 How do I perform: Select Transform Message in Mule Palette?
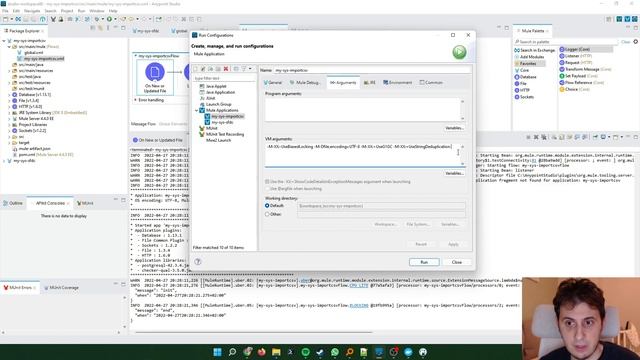coord(586,69)
